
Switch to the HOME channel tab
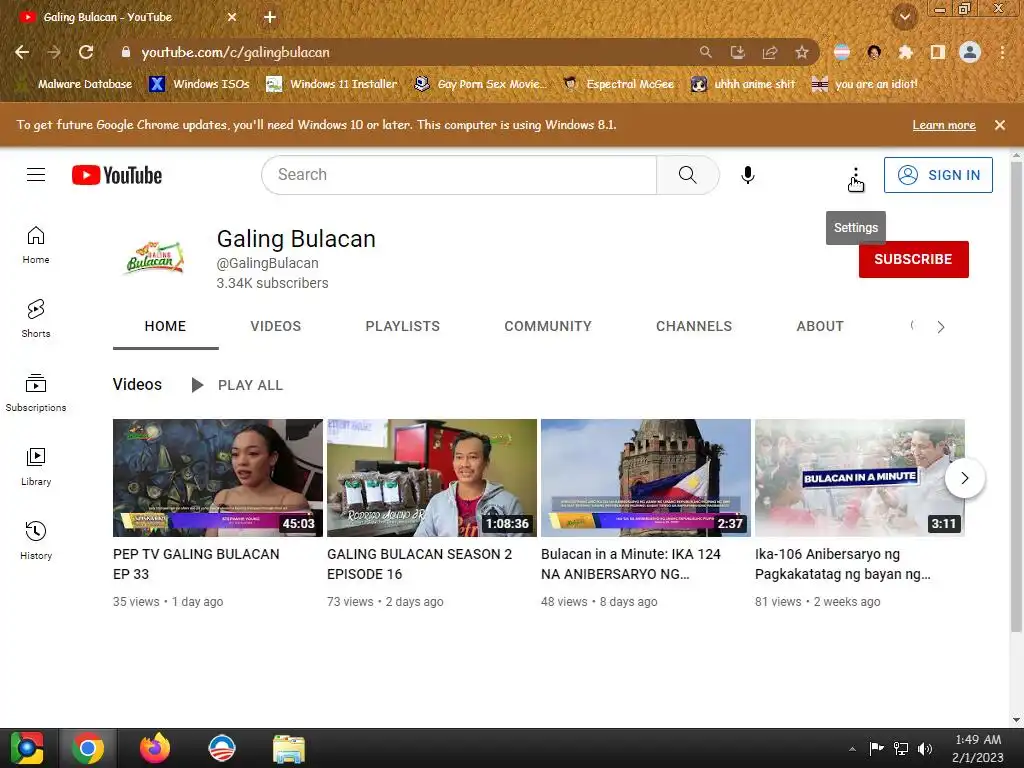click(x=165, y=326)
